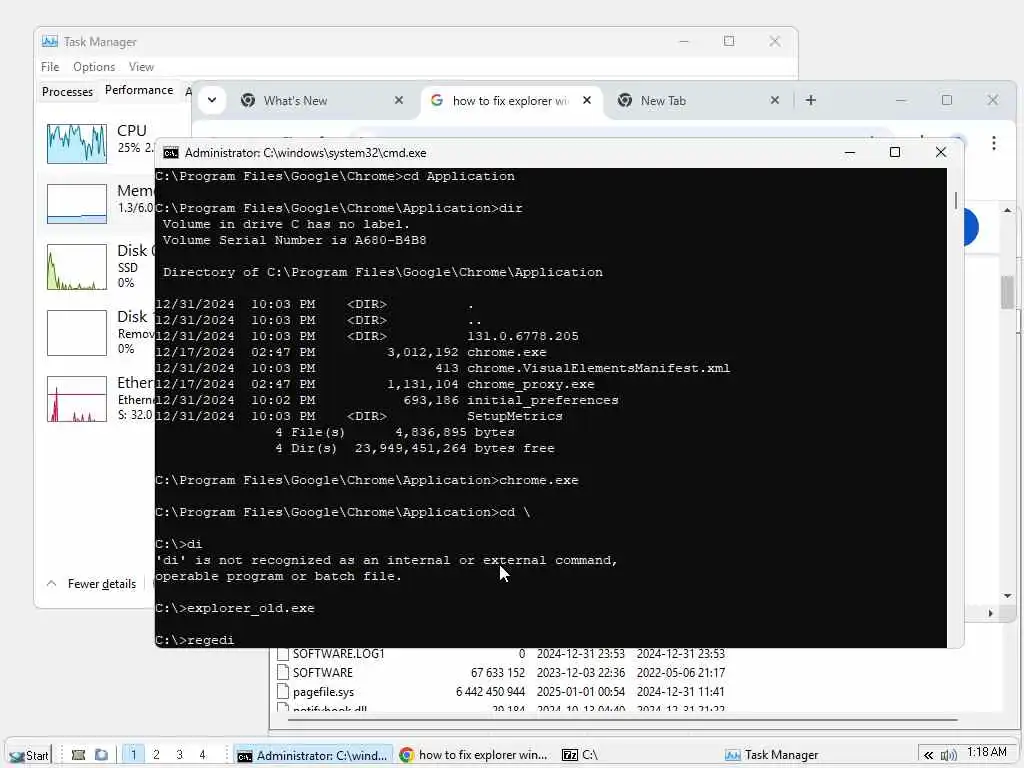1024x768 pixels.
Task: Click the 'chrome.exe' filename in the dir listing
Action: pos(507,352)
